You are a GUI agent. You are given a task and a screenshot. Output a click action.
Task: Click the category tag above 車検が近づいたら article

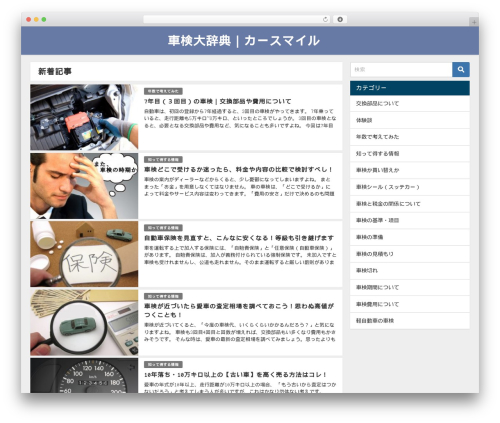pos(163,296)
